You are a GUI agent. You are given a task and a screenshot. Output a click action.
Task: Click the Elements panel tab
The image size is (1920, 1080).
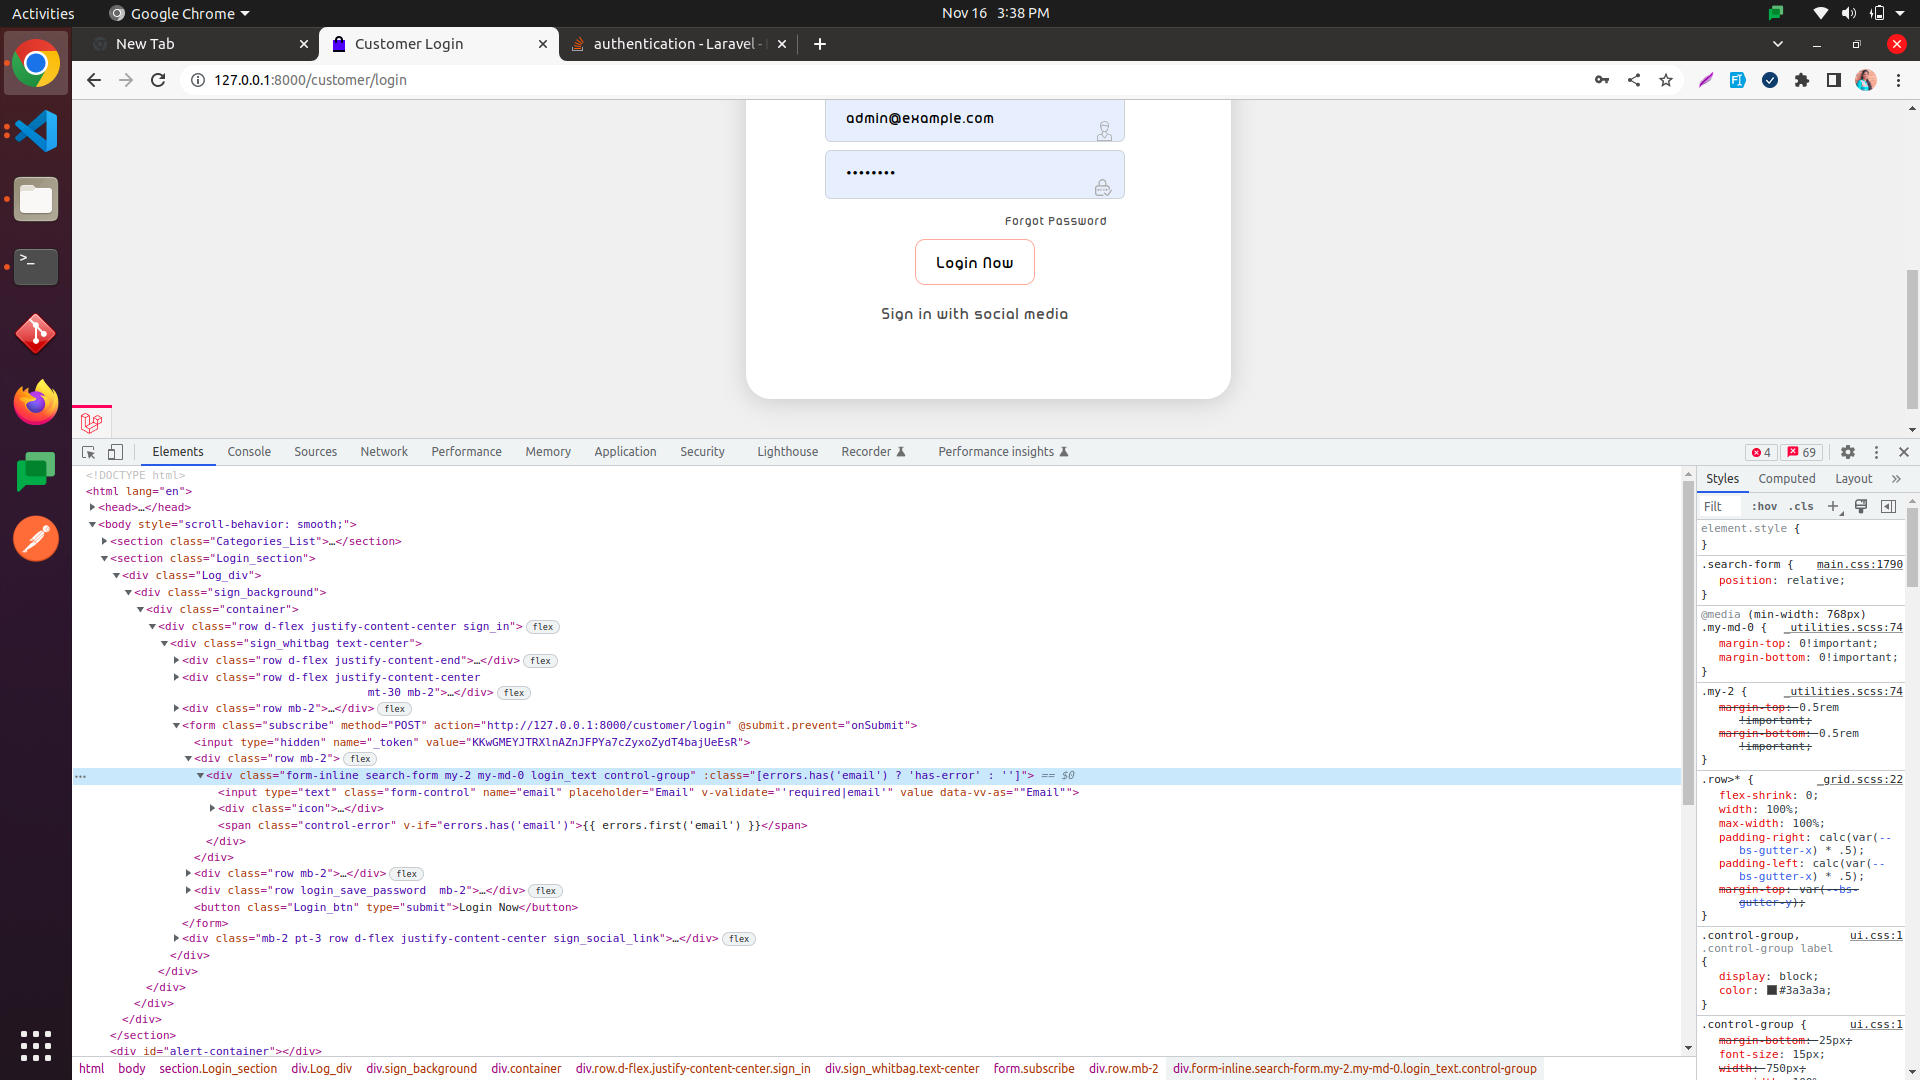click(x=177, y=451)
